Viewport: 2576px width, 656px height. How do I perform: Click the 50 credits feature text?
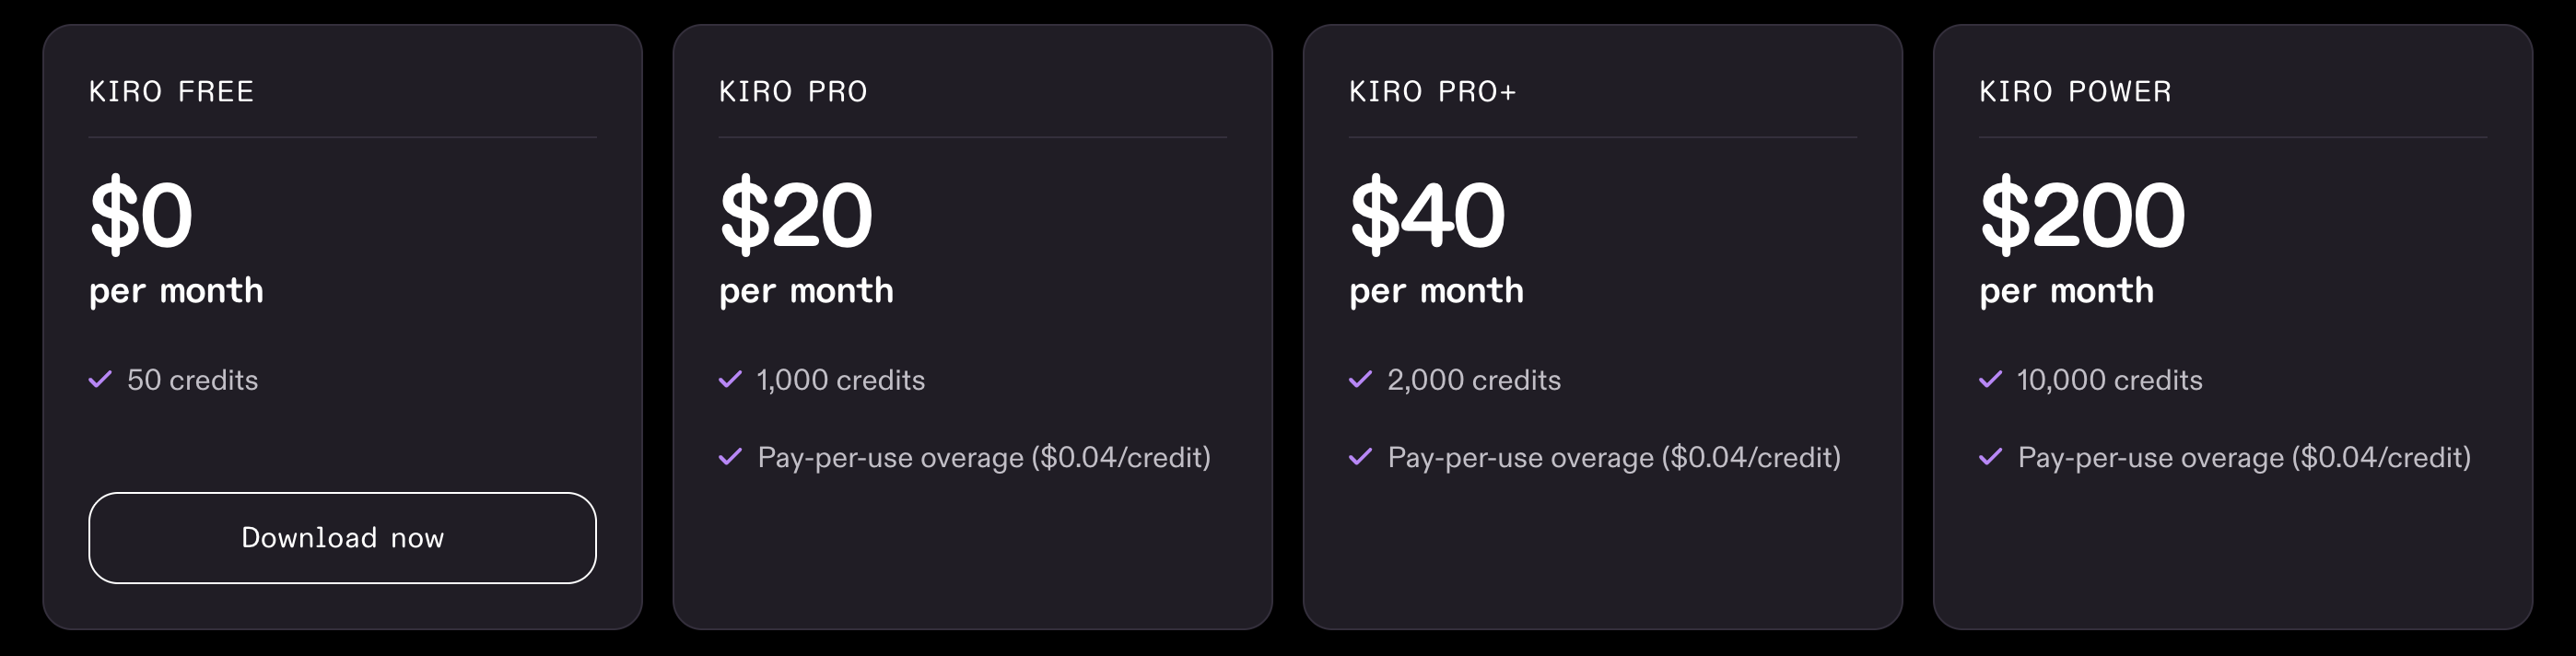click(192, 380)
